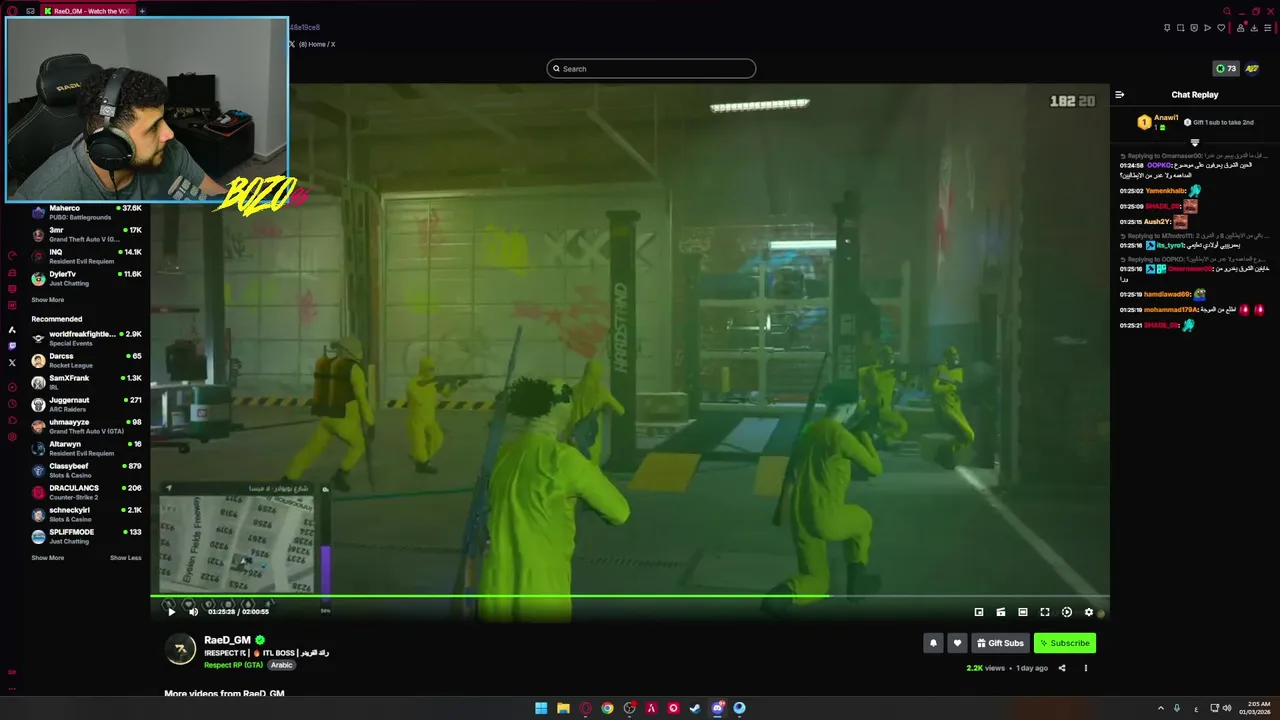The height and width of the screenshot is (720, 1280).
Task: Open RaeD_GM channel avatar
Action: pyautogui.click(x=180, y=649)
